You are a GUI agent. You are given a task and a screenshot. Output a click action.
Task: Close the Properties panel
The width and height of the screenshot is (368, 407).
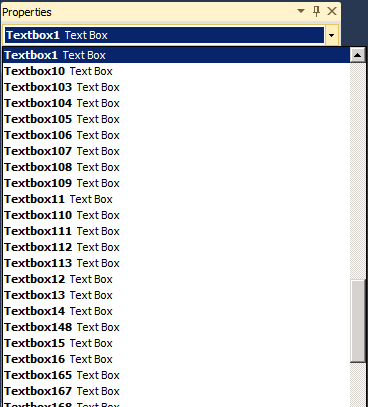[332, 11]
